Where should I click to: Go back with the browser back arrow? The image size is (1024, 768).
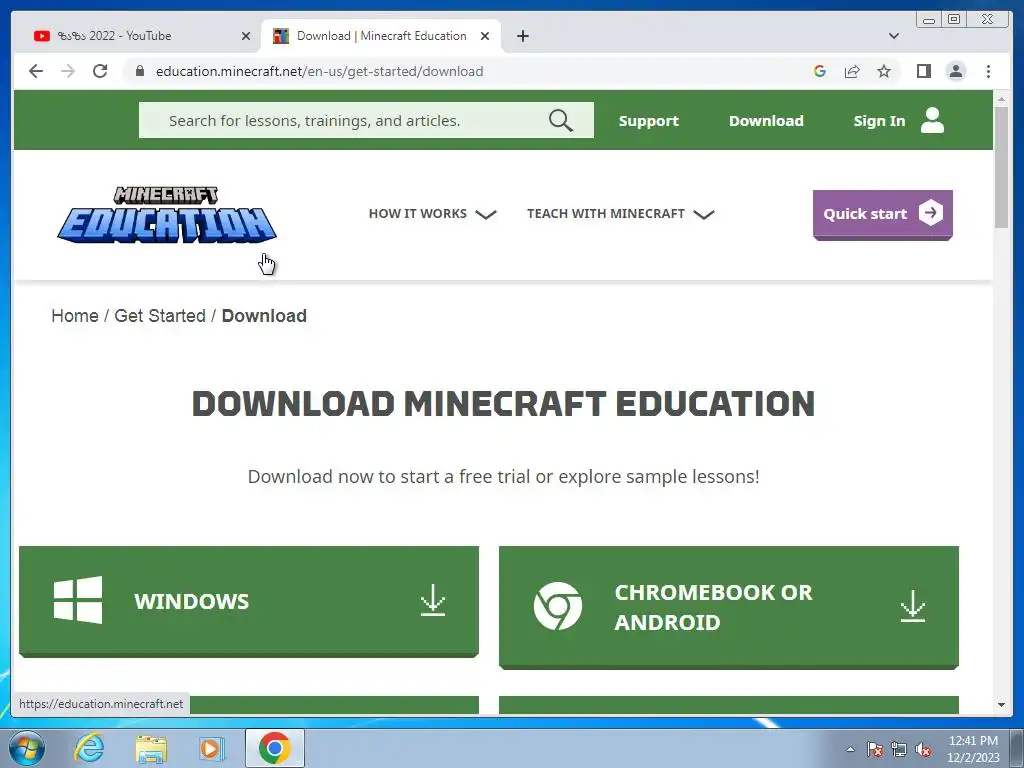click(x=36, y=71)
